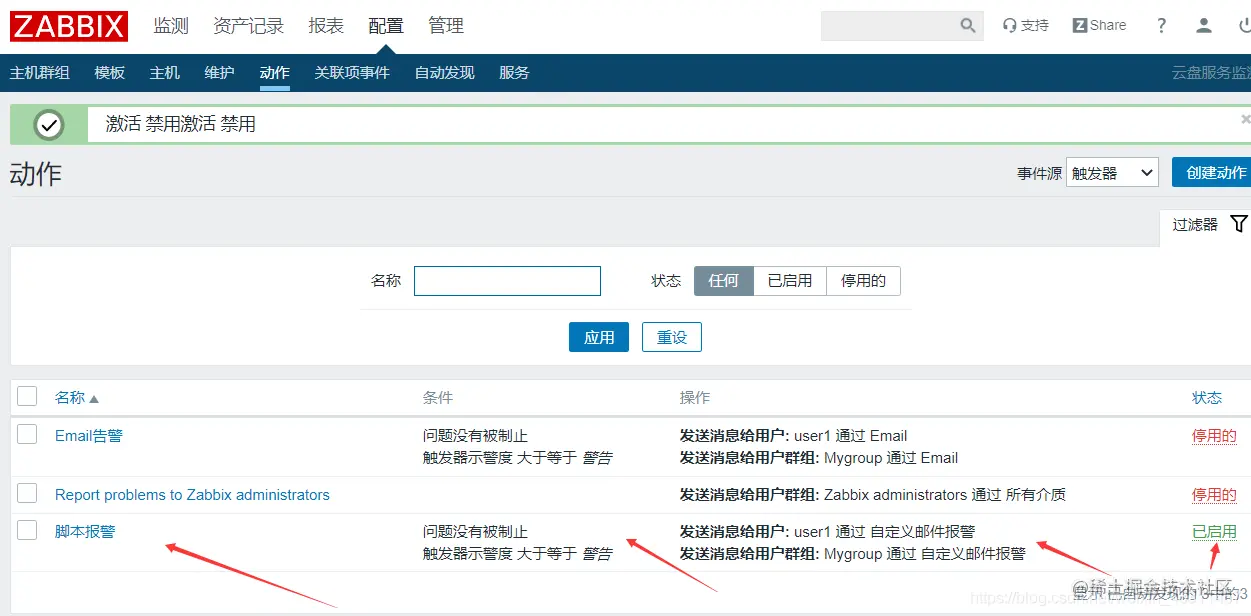1251x616 pixels.
Task: Close the success message banner
Action: tap(1245, 119)
